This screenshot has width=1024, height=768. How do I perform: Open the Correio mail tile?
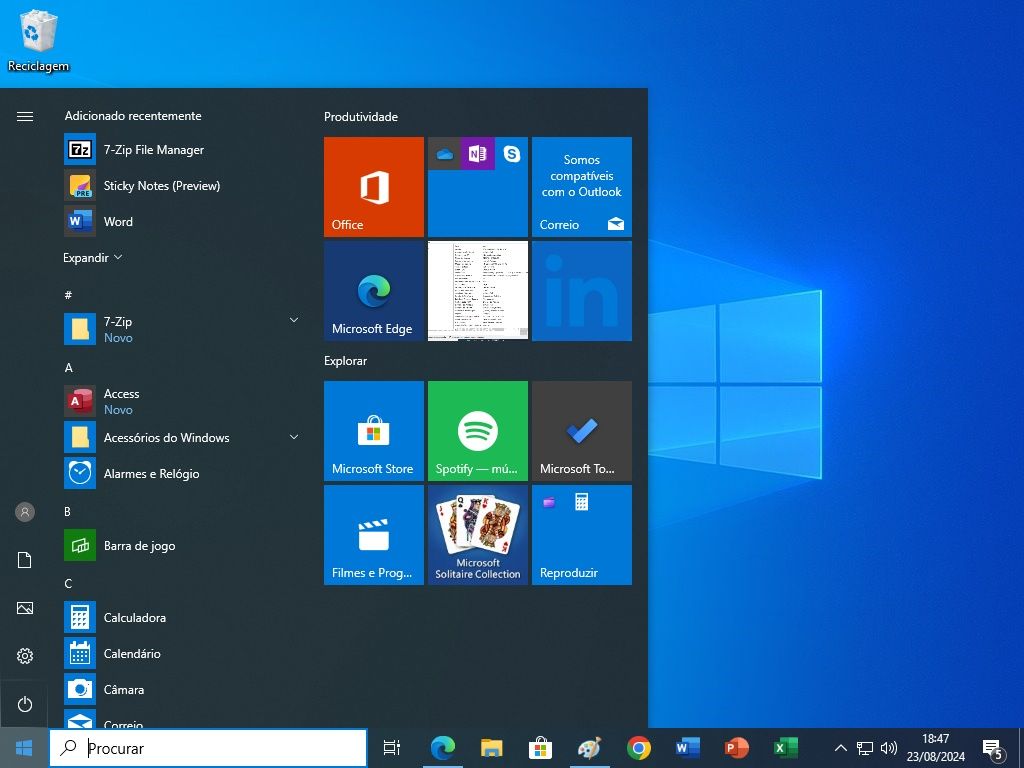coord(582,187)
